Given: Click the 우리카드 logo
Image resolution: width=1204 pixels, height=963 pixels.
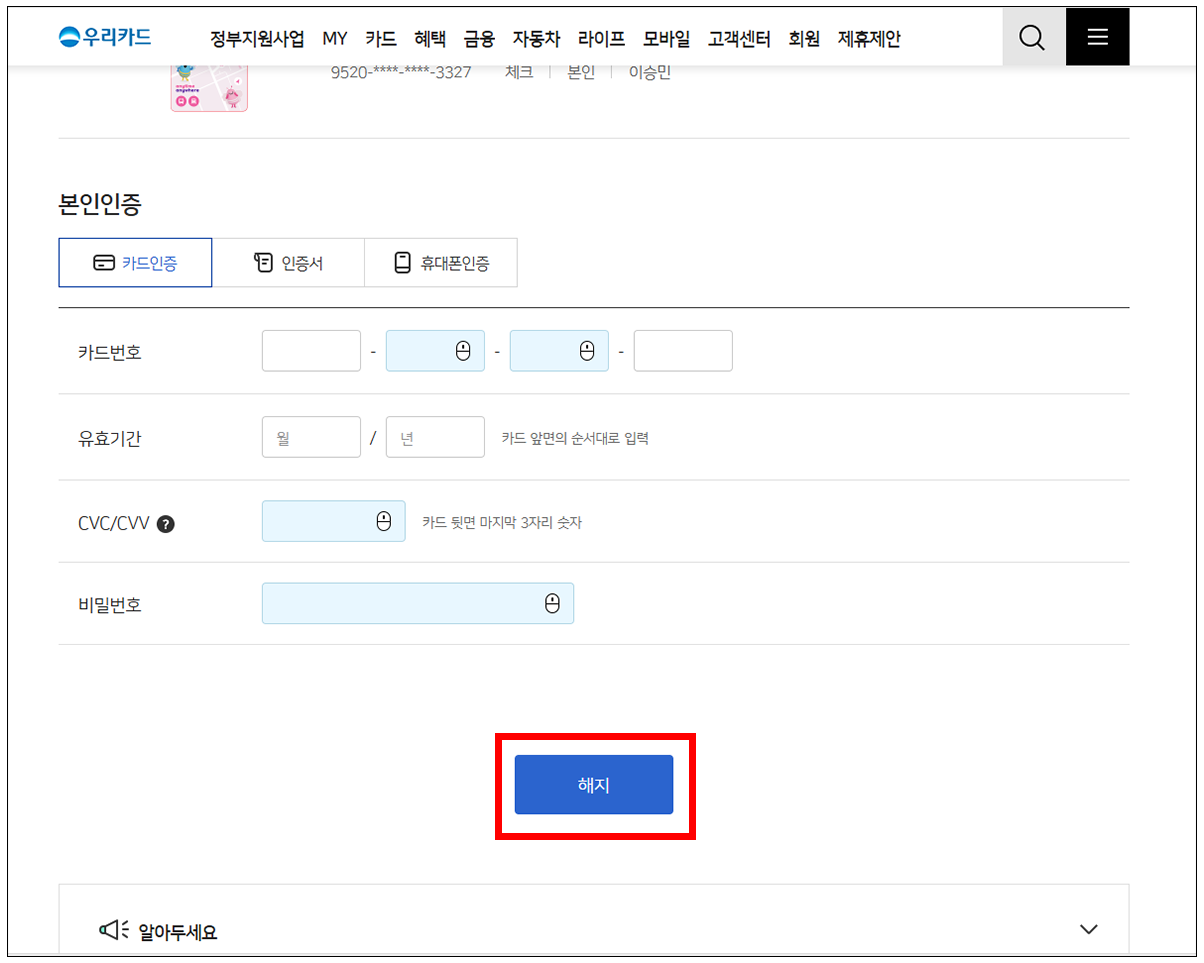Looking at the screenshot, I should click(x=106, y=37).
